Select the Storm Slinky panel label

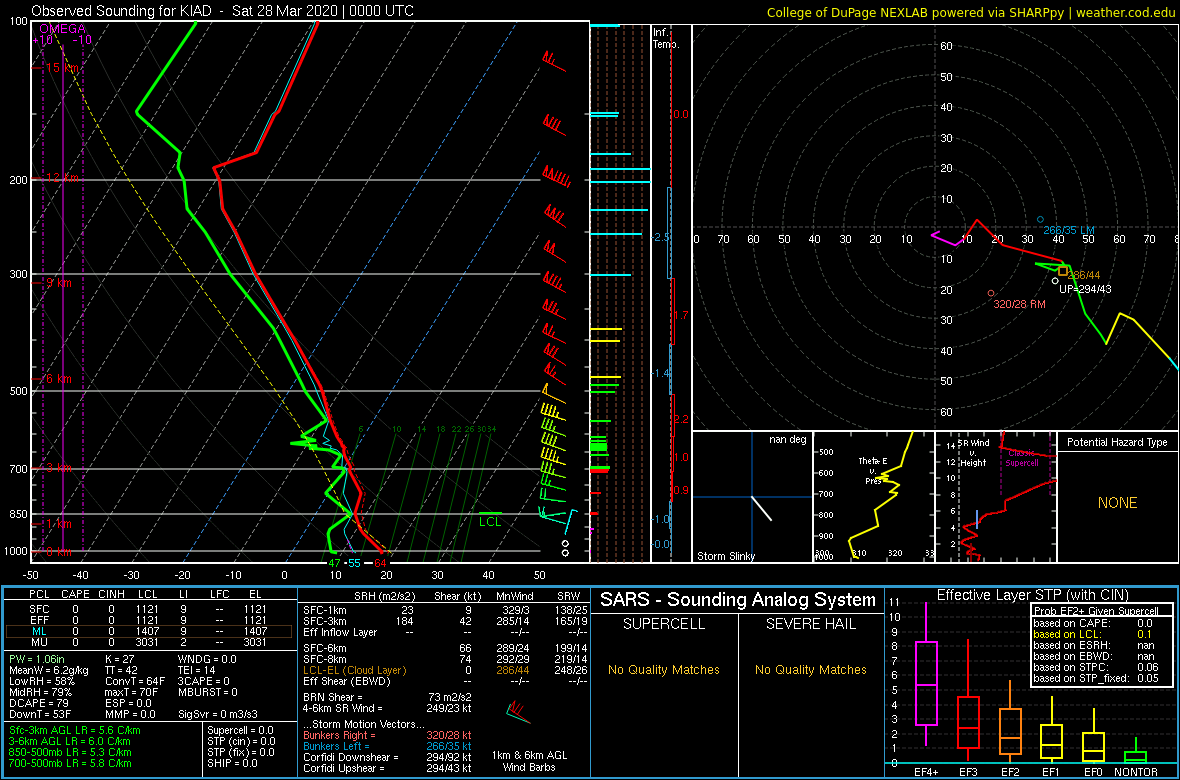click(x=725, y=556)
